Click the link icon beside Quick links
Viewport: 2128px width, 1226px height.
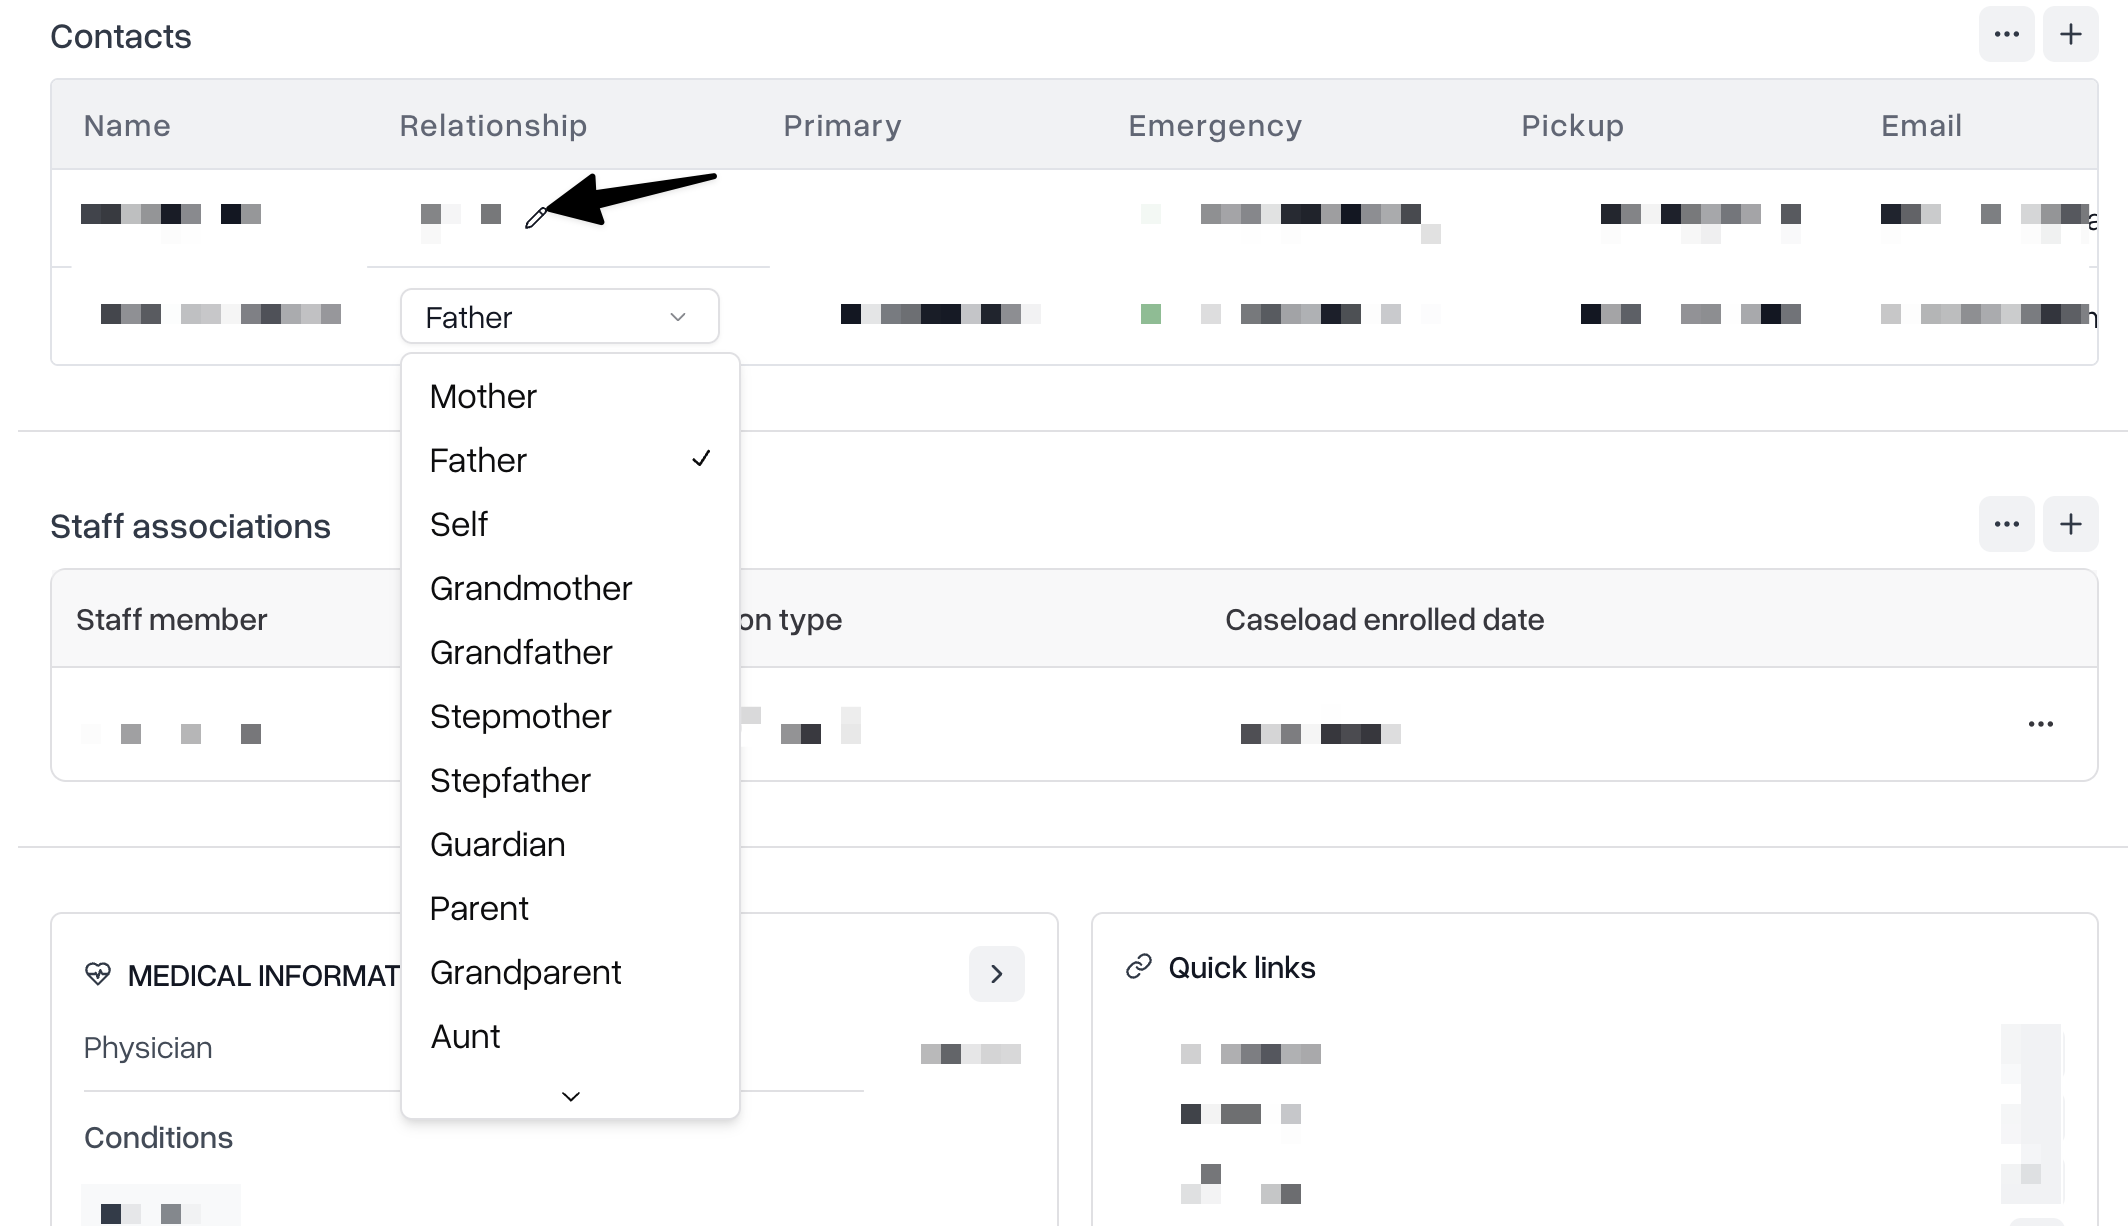(1139, 967)
